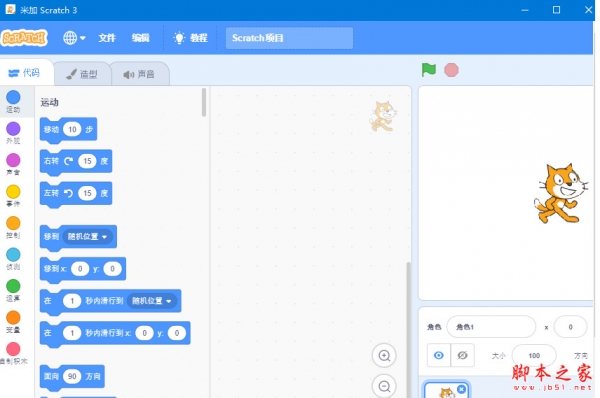Click the Scratch项目 project name field

point(289,38)
